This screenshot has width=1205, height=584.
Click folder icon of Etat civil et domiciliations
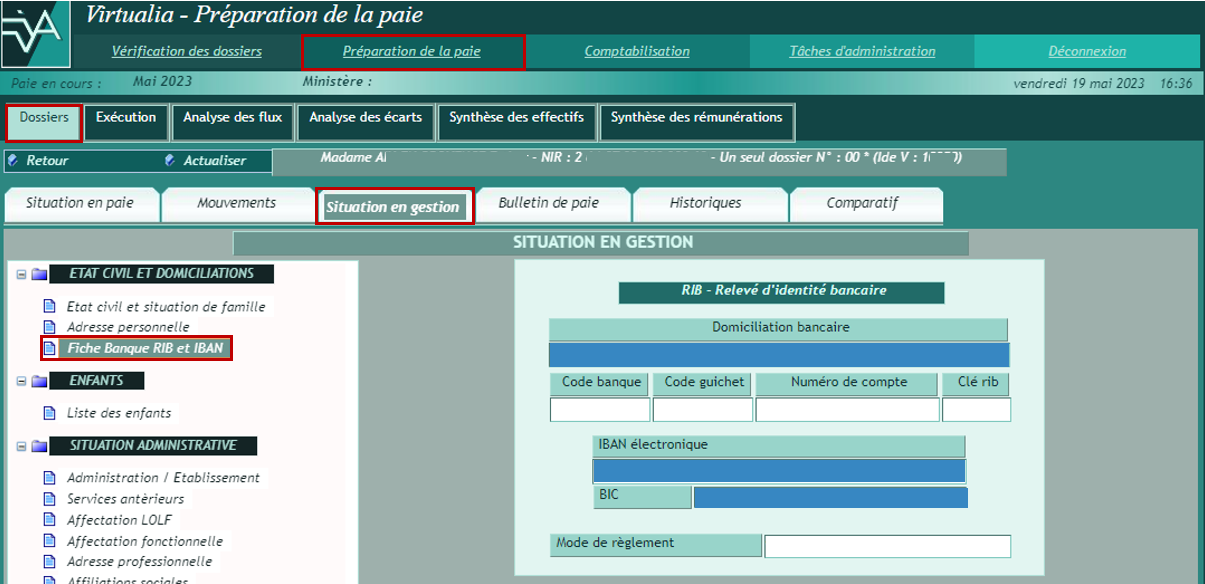click(39, 274)
